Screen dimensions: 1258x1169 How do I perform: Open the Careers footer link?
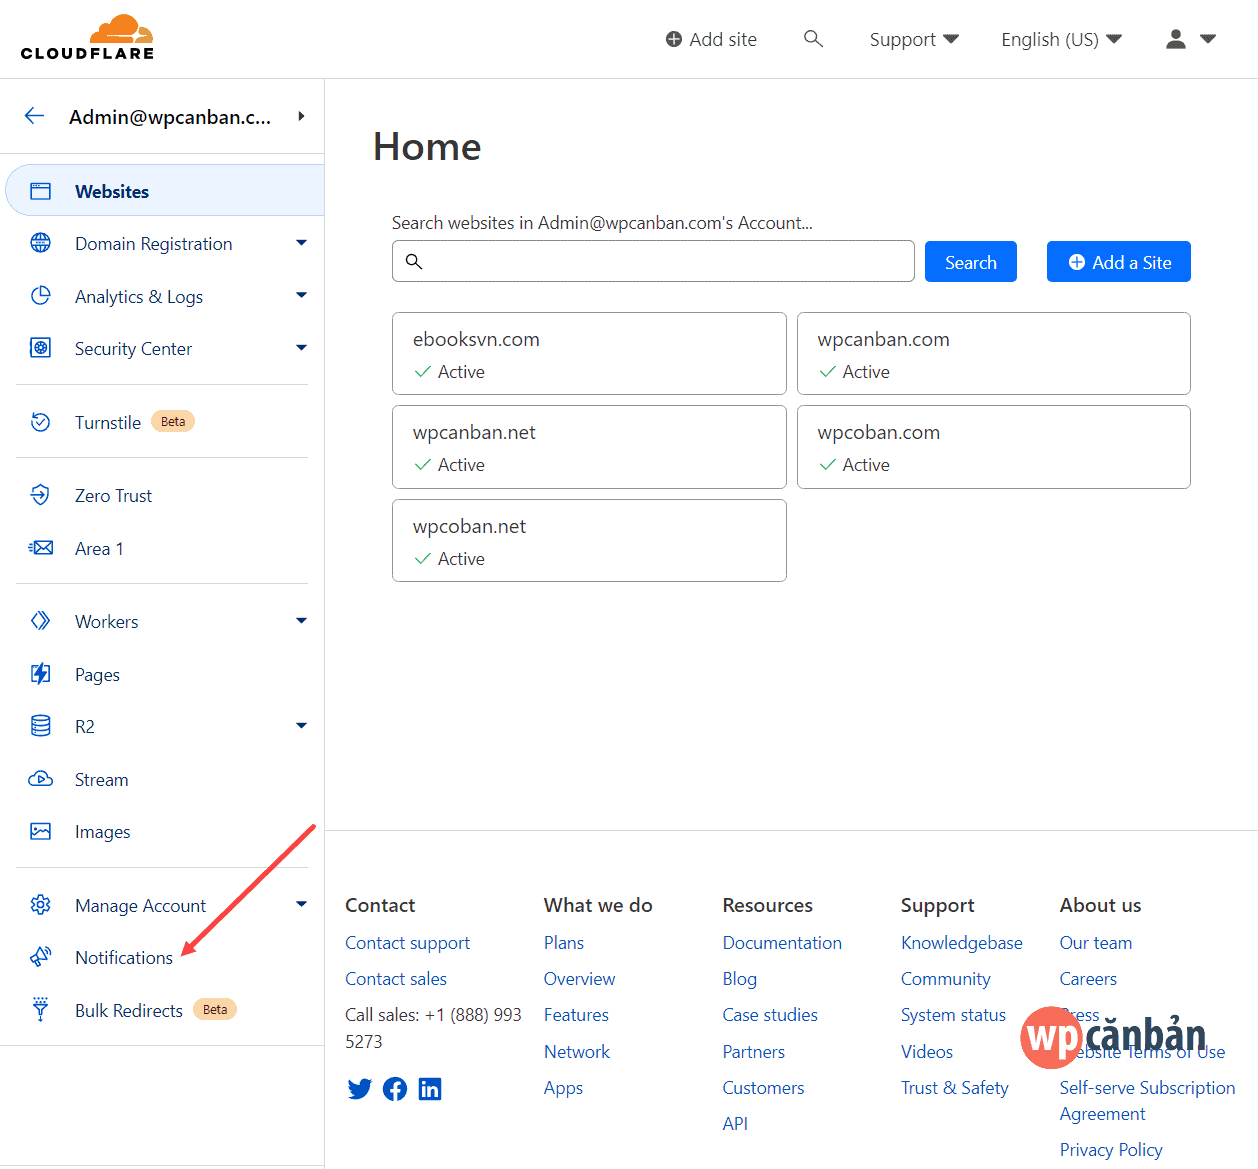tap(1088, 979)
